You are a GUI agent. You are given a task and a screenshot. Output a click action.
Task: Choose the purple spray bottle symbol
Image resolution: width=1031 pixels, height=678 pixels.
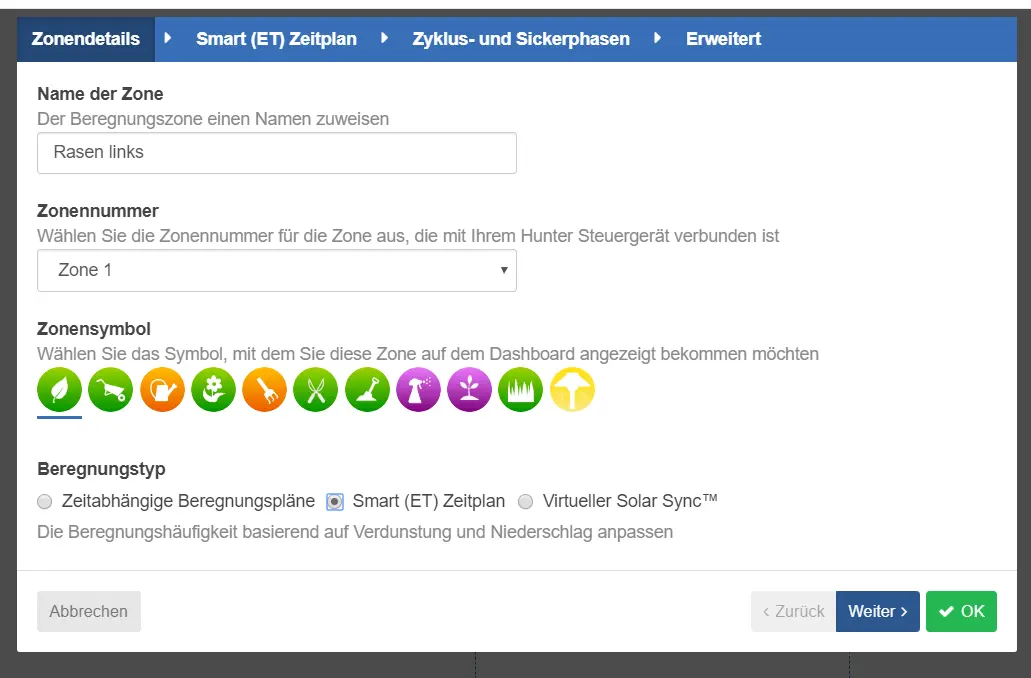click(418, 390)
